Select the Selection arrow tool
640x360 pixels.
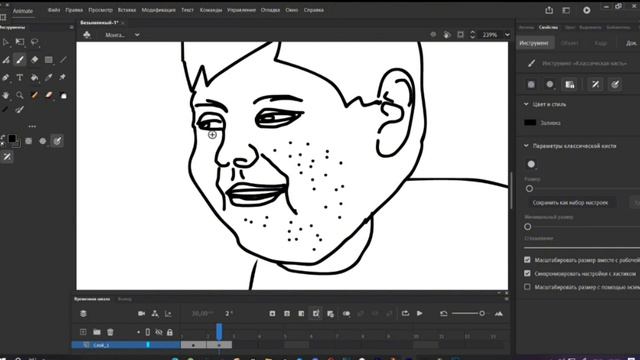(x=6, y=42)
